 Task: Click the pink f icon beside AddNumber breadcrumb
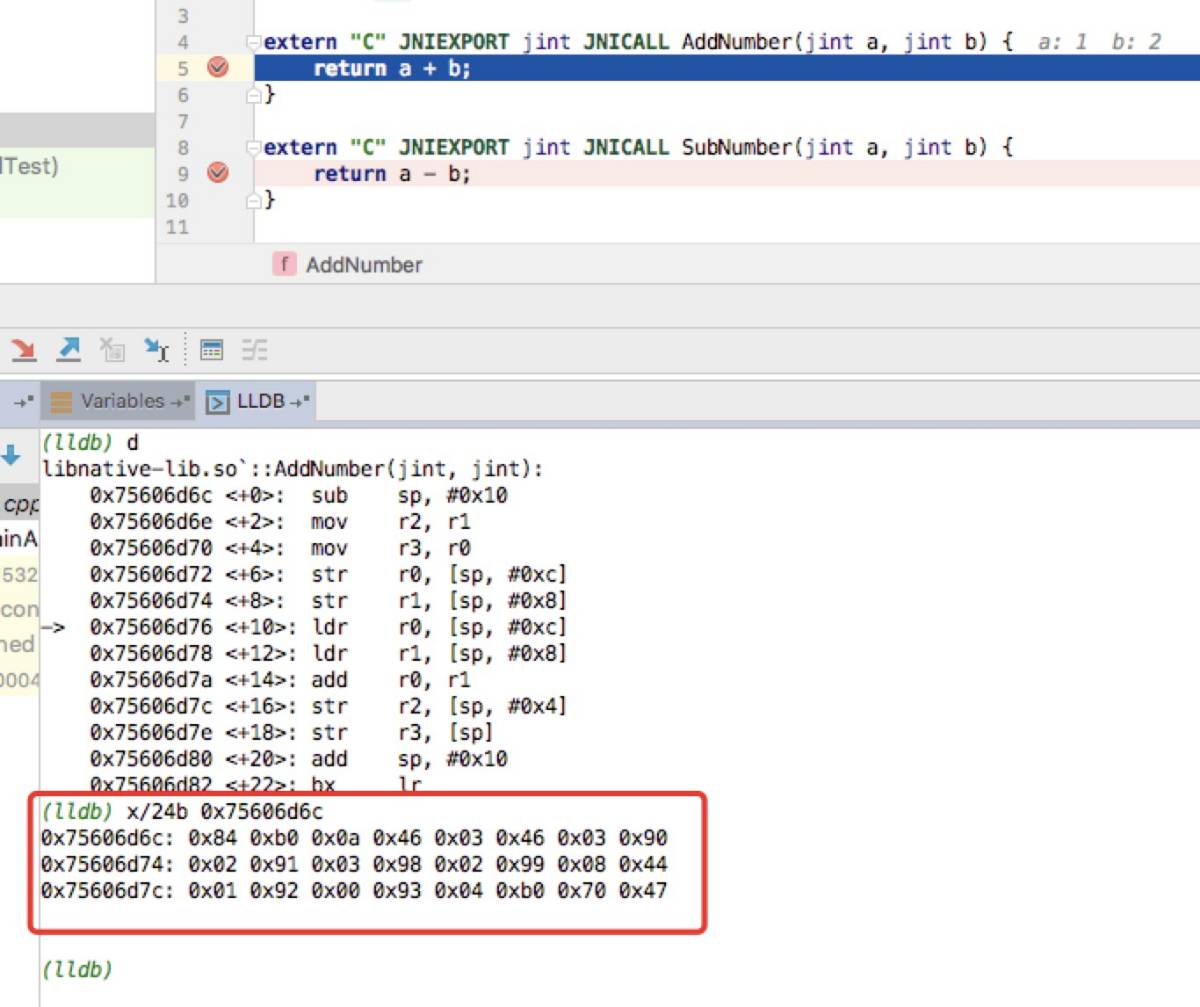[285, 264]
